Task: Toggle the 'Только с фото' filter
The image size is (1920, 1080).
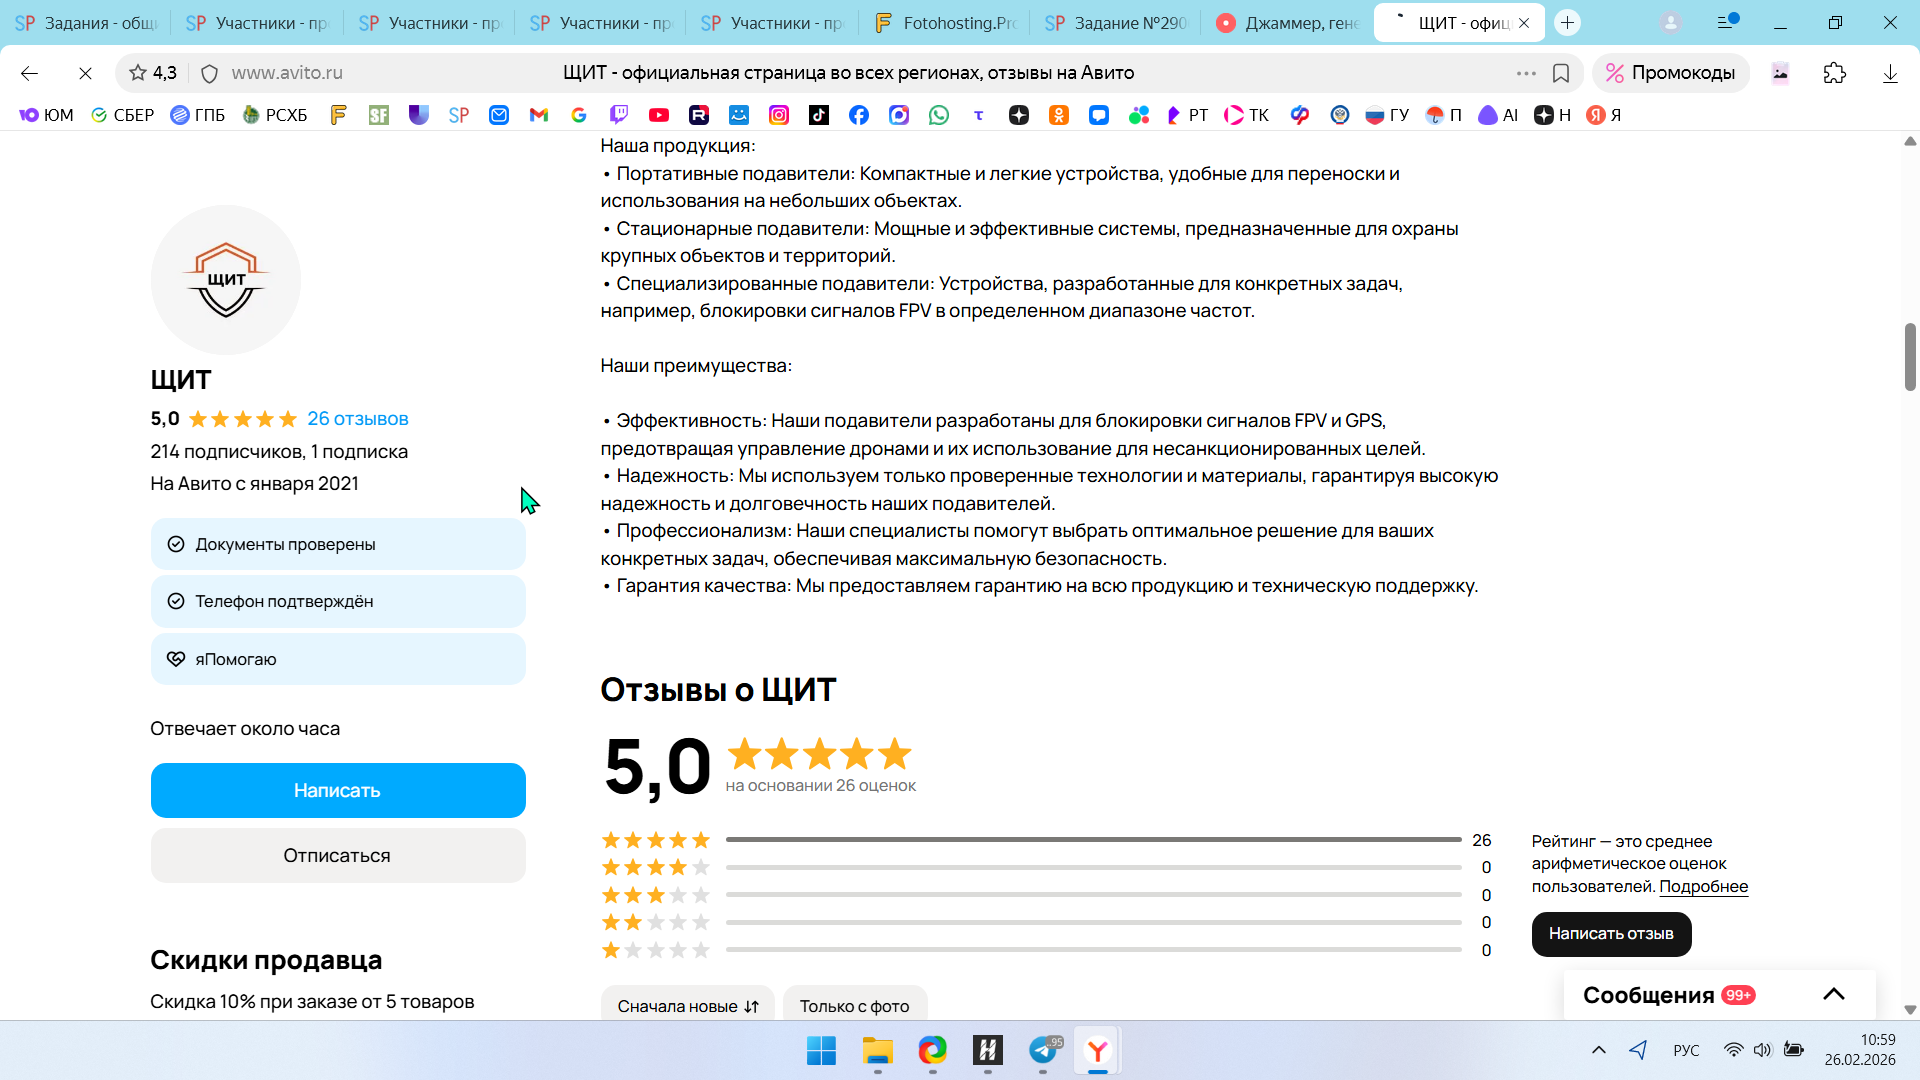Action: pyautogui.click(x=854, y=1005)
